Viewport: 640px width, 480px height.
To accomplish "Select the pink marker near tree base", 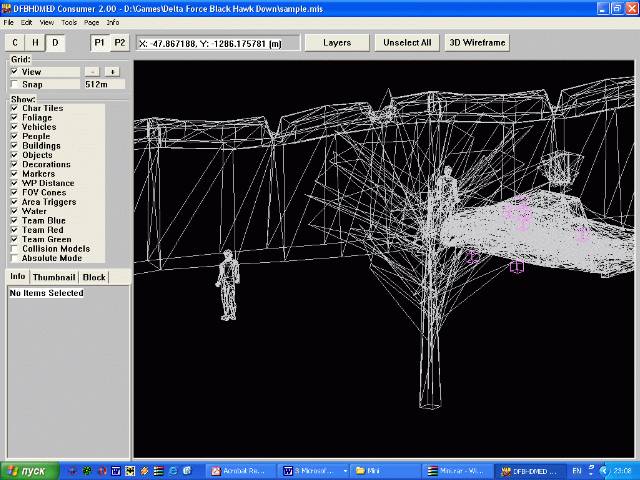I will pos(472,257).
